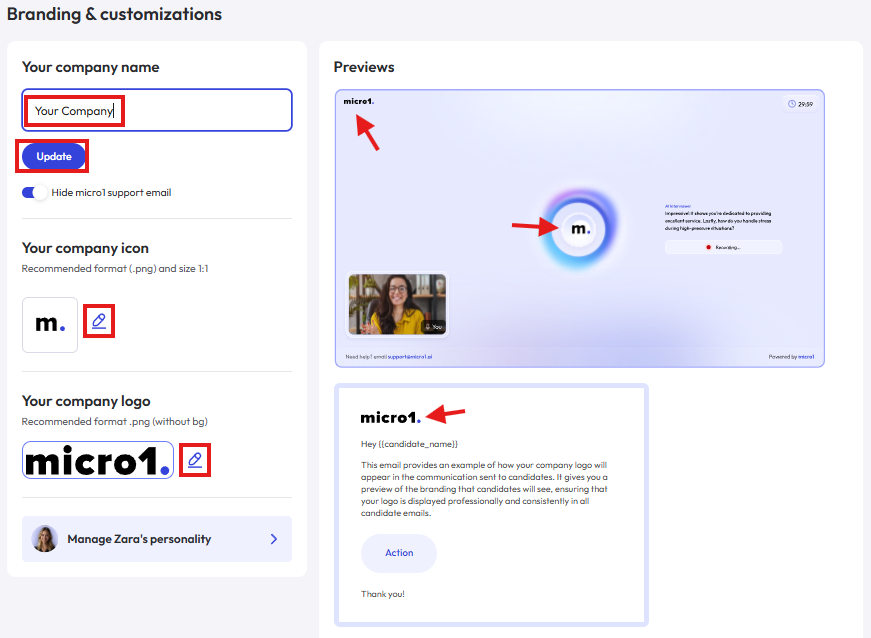Click the Your Company name input field
This screenshot has width=871, height=638.
point(156,110)
